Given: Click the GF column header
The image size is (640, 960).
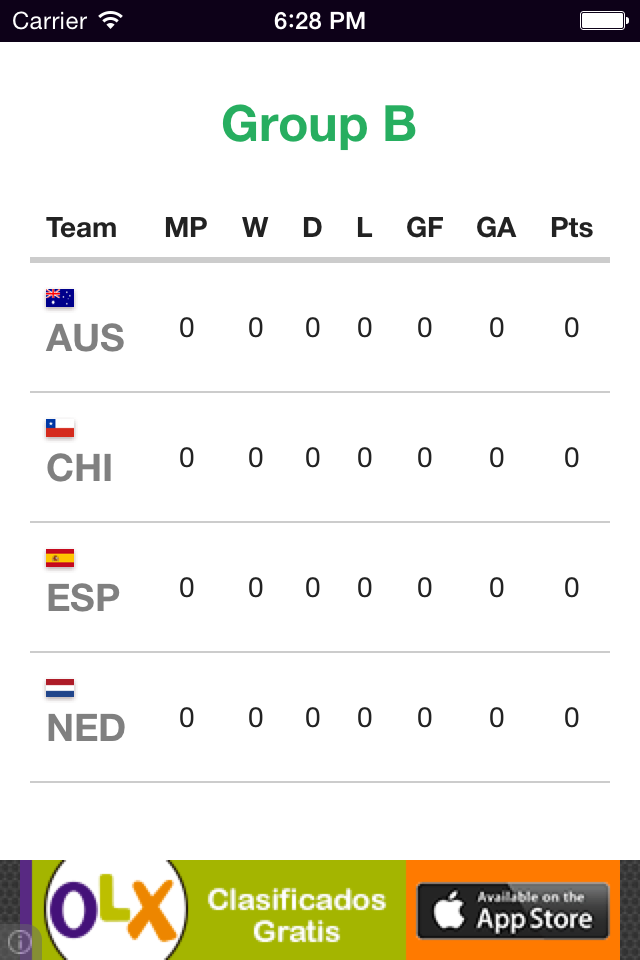Looking at the screenshot, I should [x=424, y=228].
